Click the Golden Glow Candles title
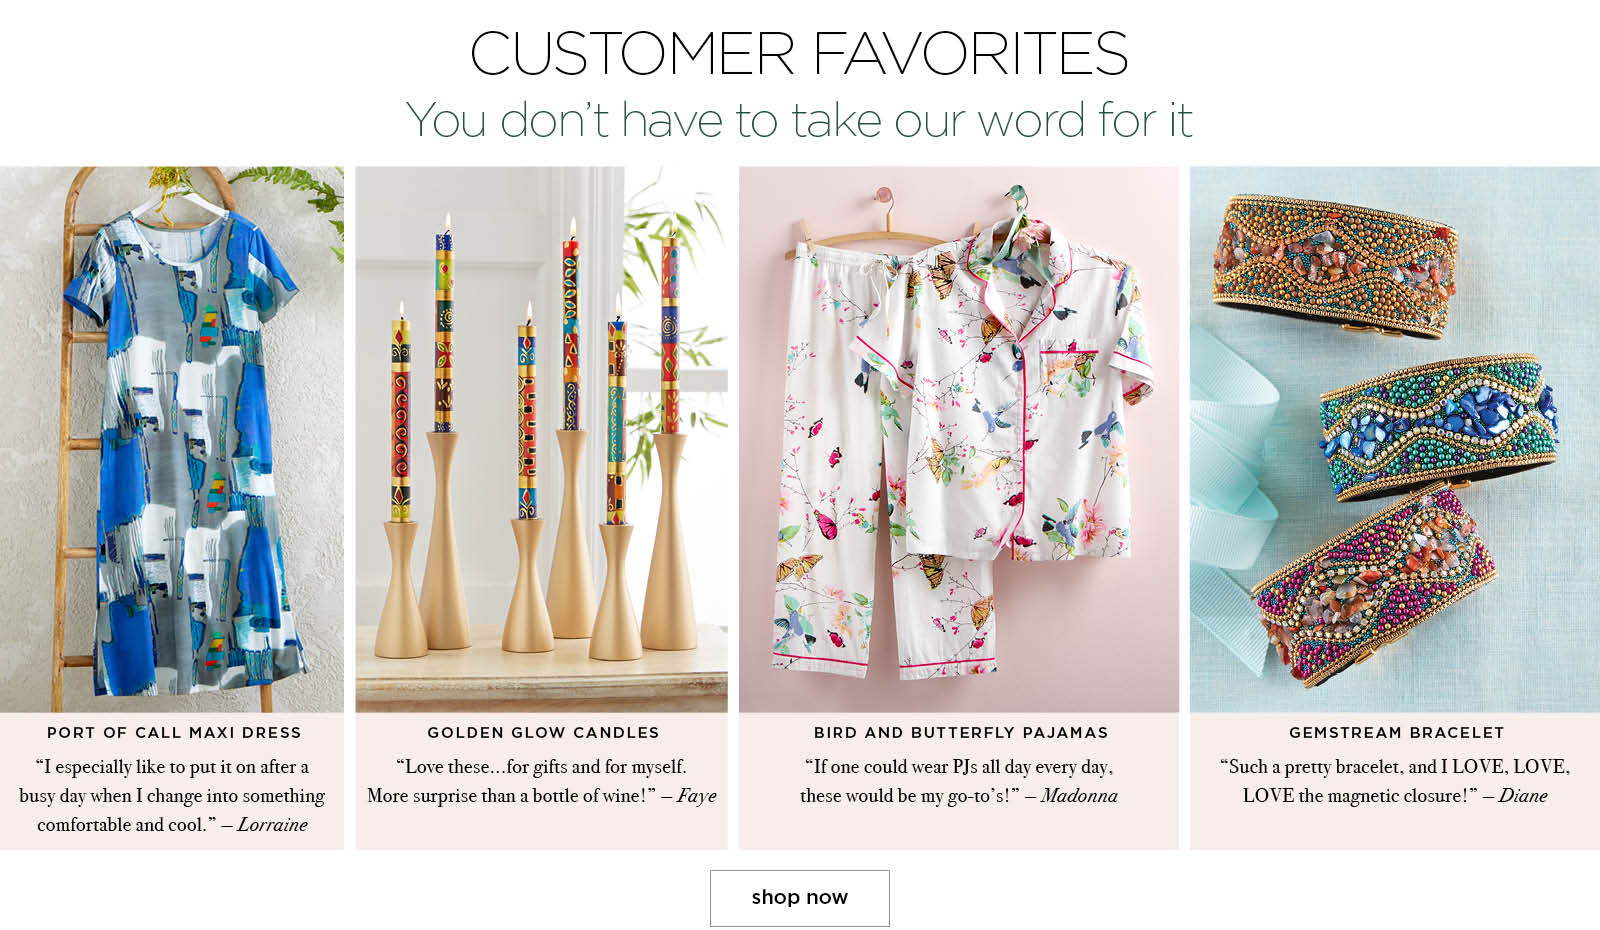 [543, 732]
